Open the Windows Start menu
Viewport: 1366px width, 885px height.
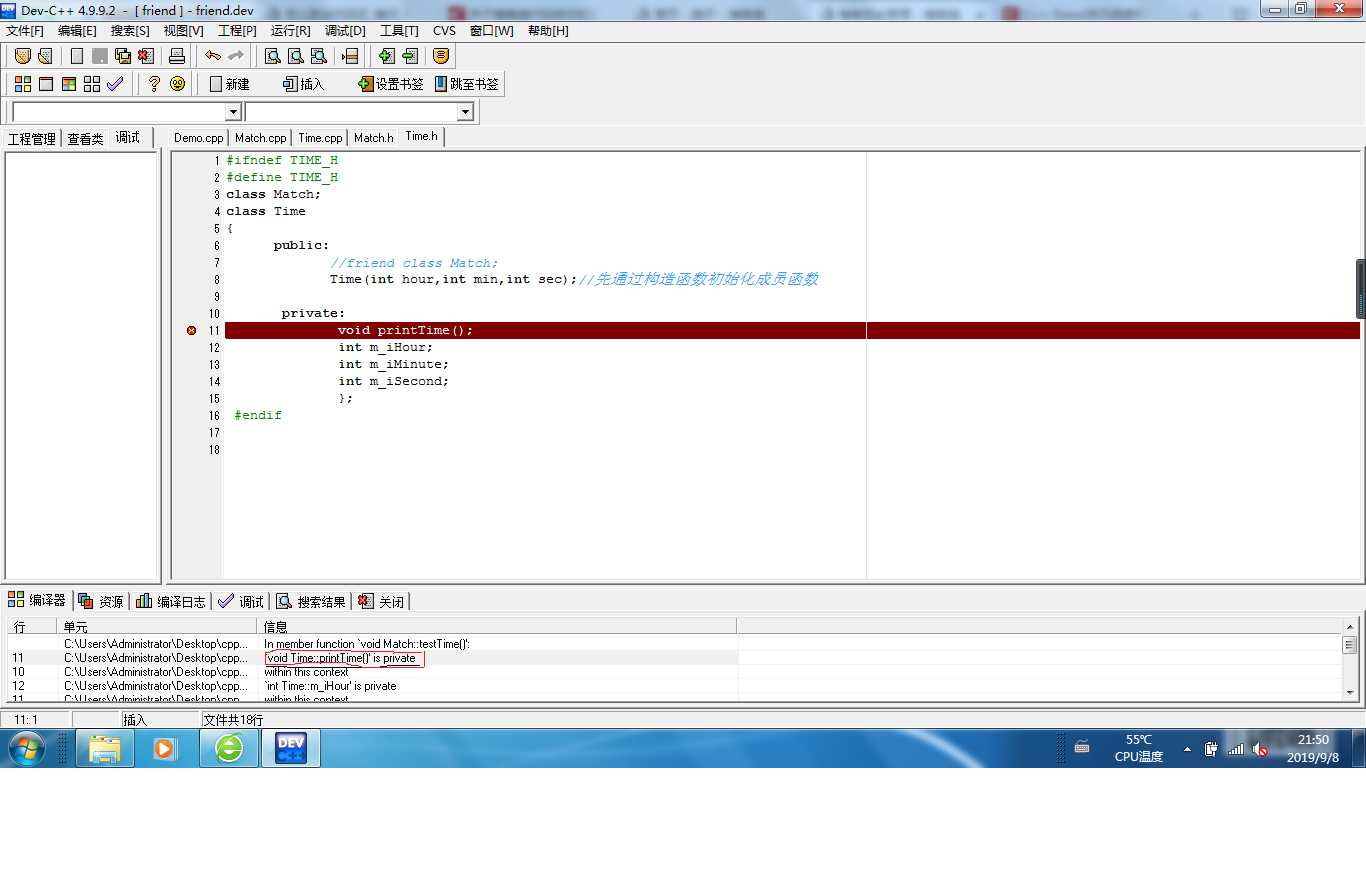(26, 747)
